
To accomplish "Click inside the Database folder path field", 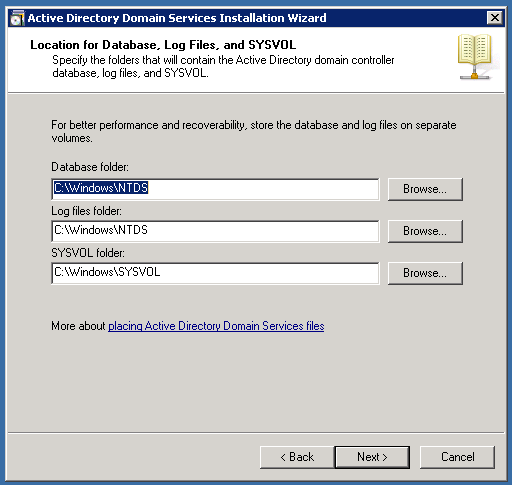I will [x=215, y=189].
